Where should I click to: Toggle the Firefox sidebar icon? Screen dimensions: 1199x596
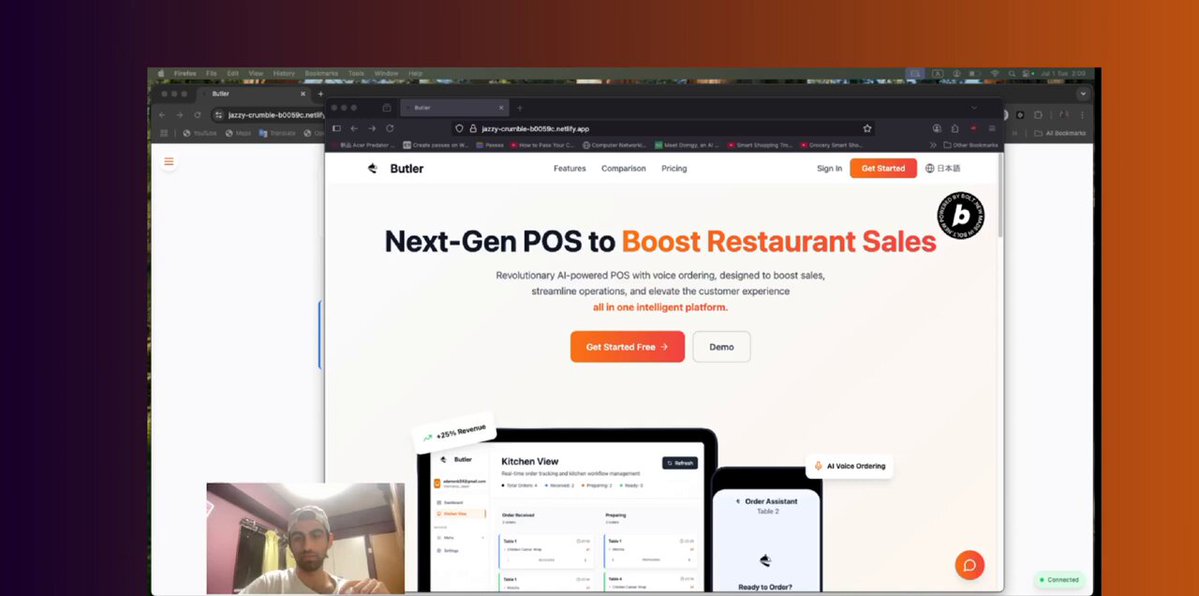336,129
